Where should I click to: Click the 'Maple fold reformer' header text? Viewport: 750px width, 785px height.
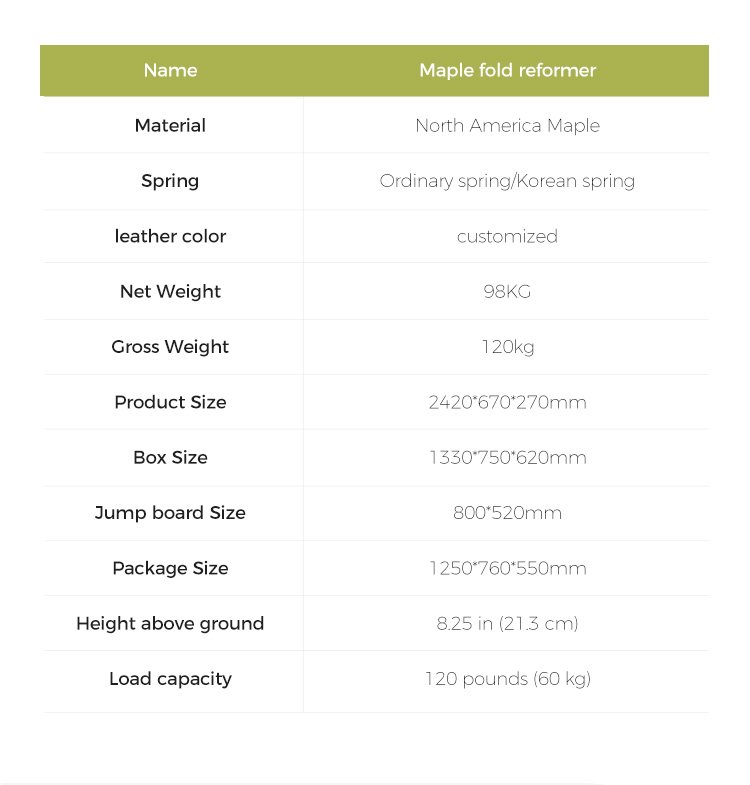click(x=507, y=70)
